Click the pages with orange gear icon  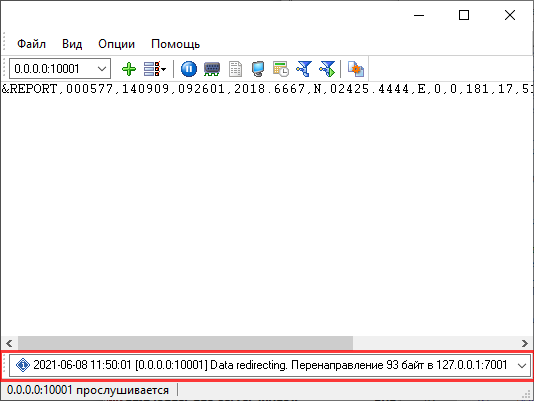click(x=356, y=69)
